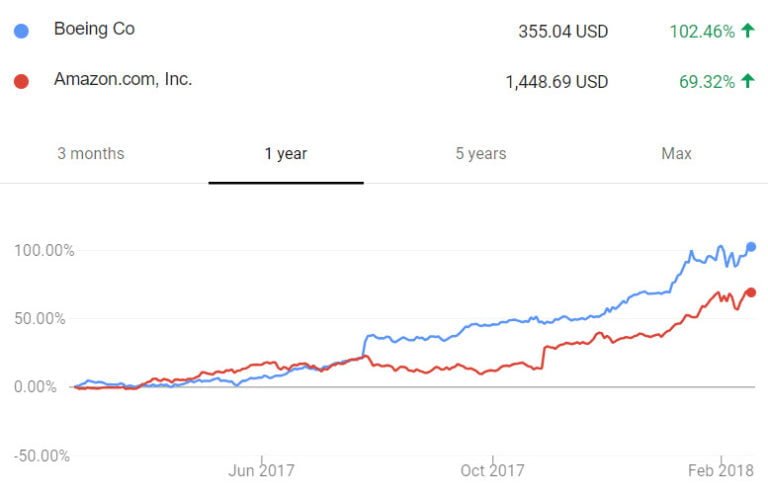Image resolution: width=768 pixels, height=497 pixels.
Task: Click the blue endpoint marker on chart
Action: pos(752,247)
